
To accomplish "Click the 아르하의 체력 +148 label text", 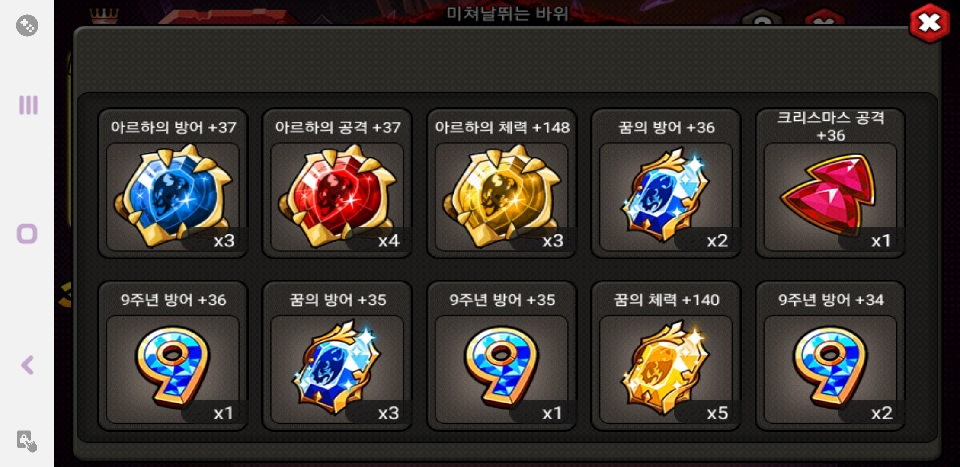I will coord(502,127).
